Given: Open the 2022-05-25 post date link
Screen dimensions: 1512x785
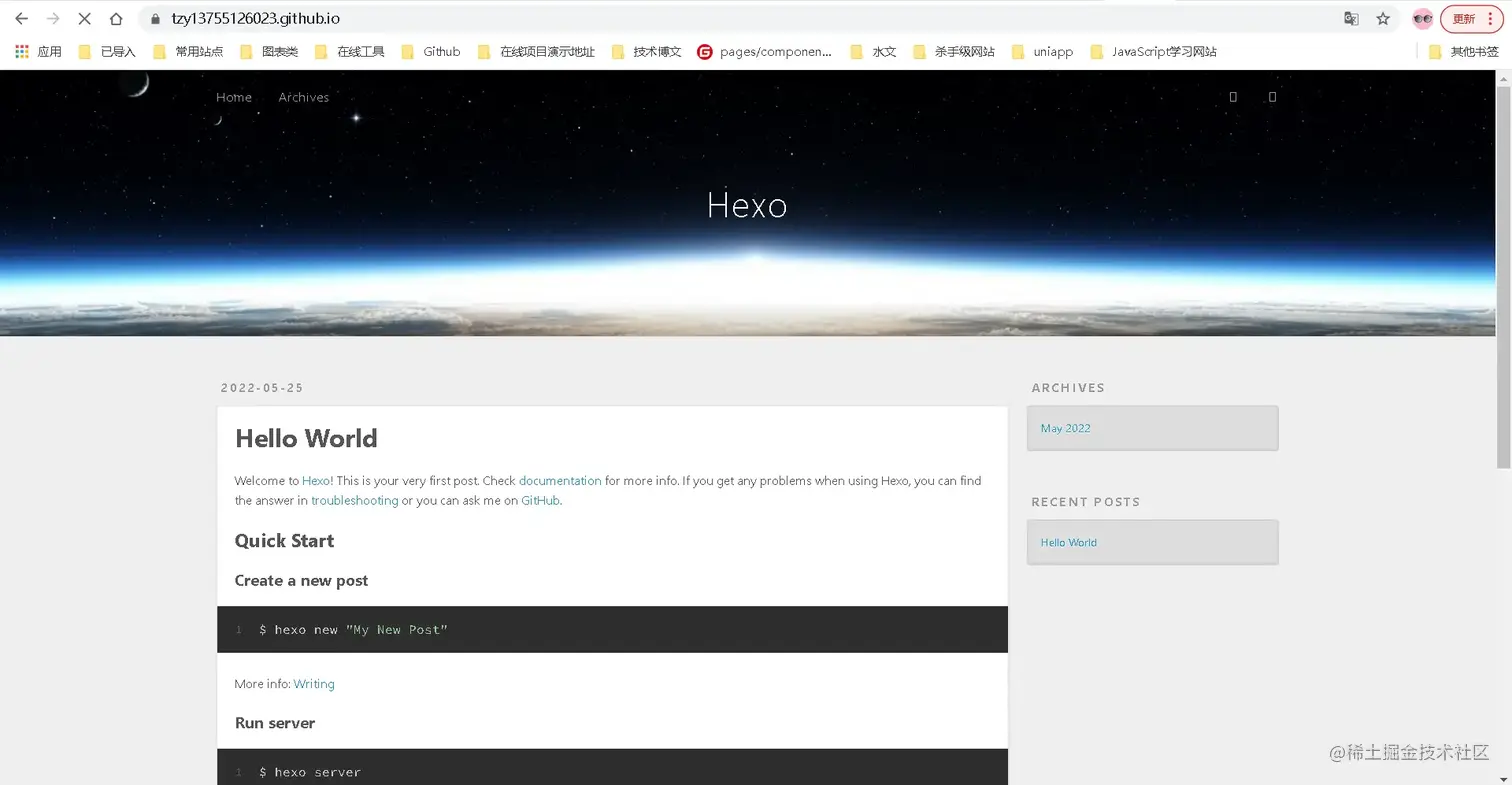Looking at the screenshot, I should (262, 388).
